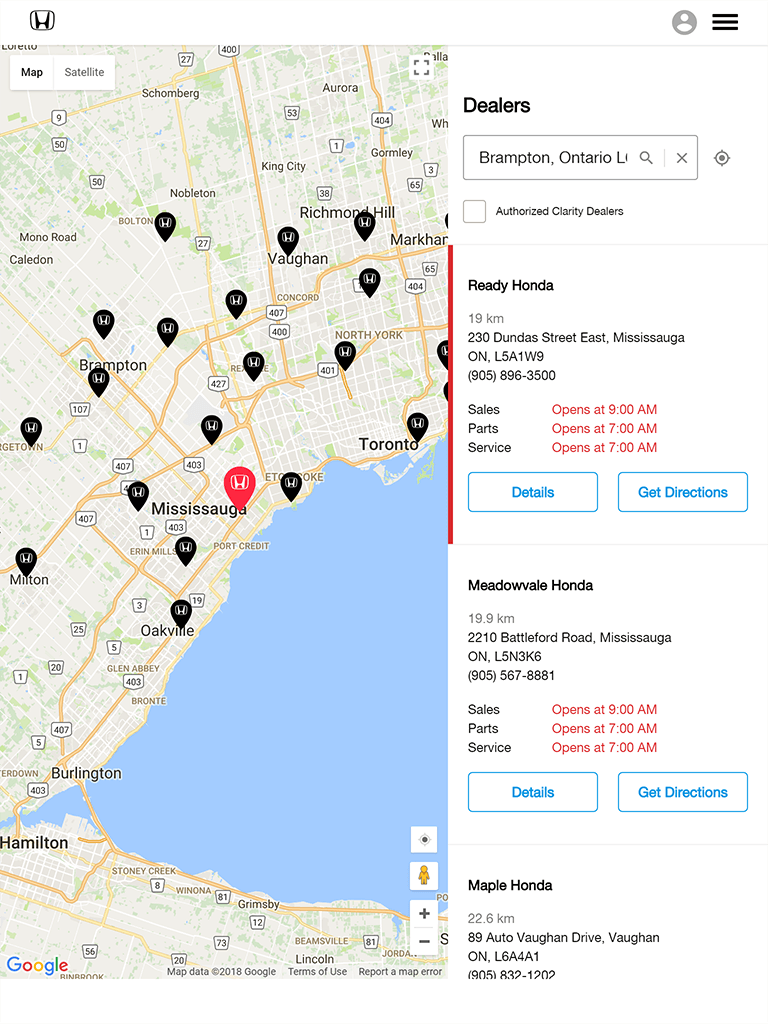This screenshot has width=768, height=1024.
Task: Click address 89 Auto Vaughan Drive, Vaughan
Action: click(x=564, y=938)
